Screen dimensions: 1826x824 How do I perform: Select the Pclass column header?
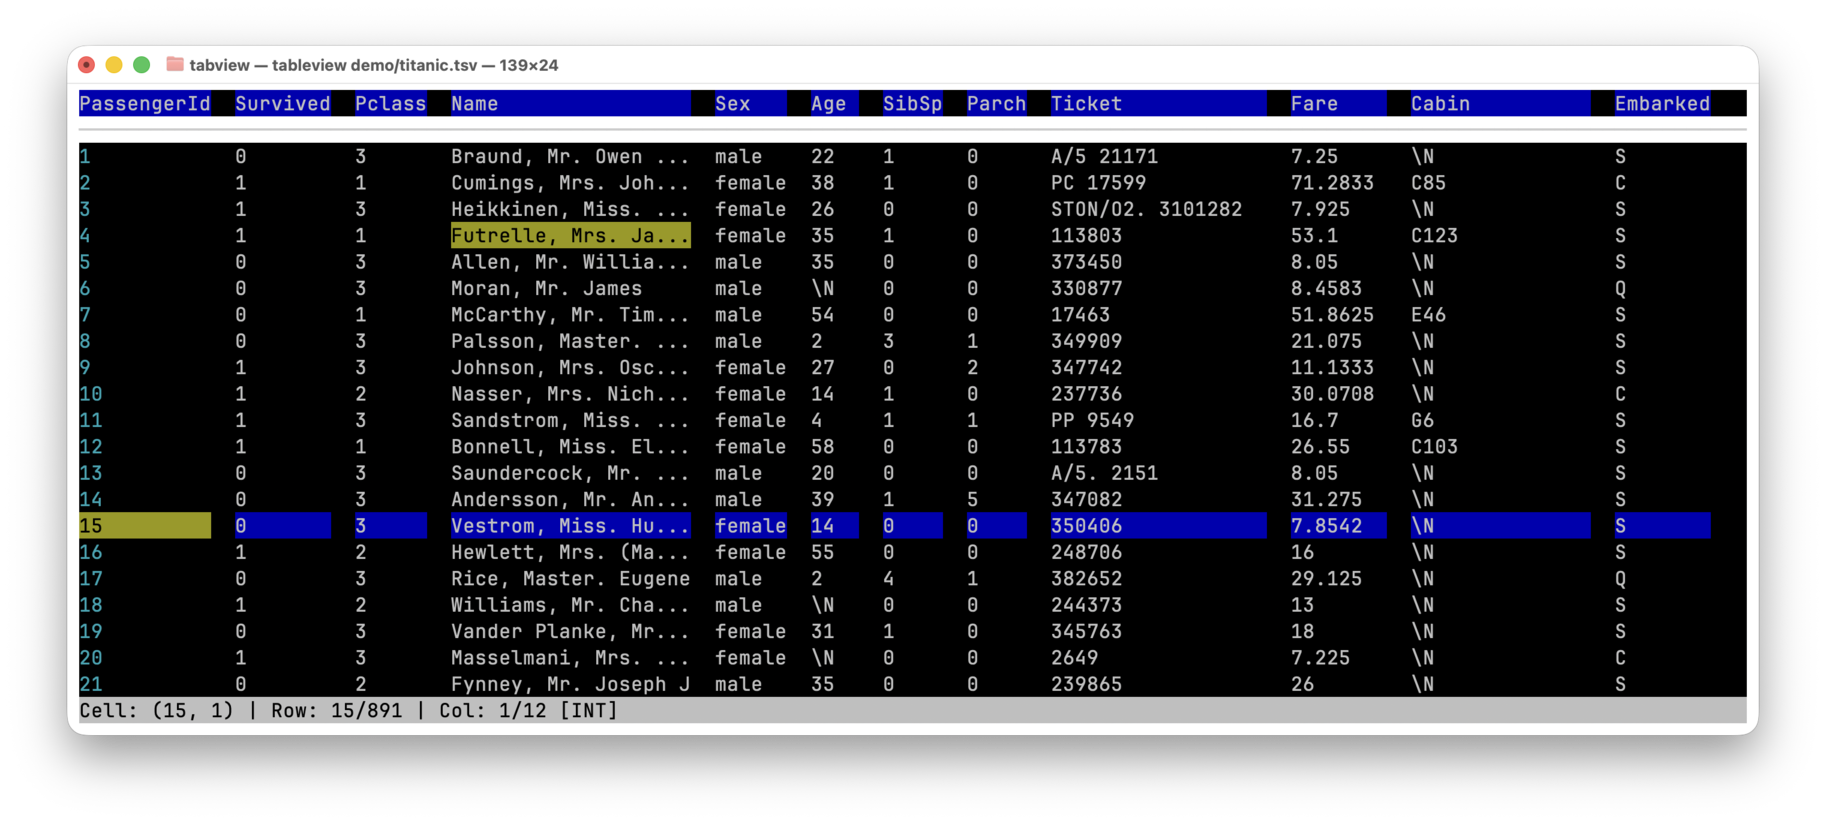[391, 103]
